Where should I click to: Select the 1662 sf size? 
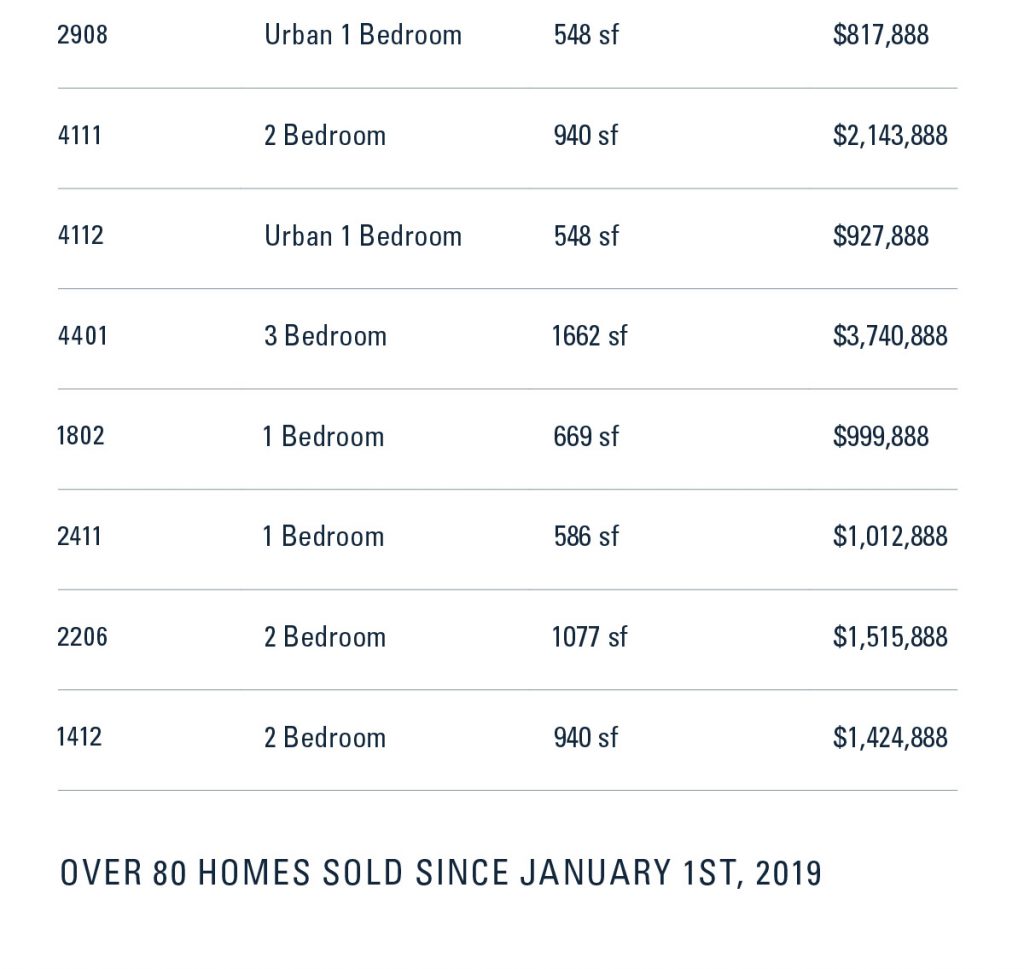[x=589, y=336]
